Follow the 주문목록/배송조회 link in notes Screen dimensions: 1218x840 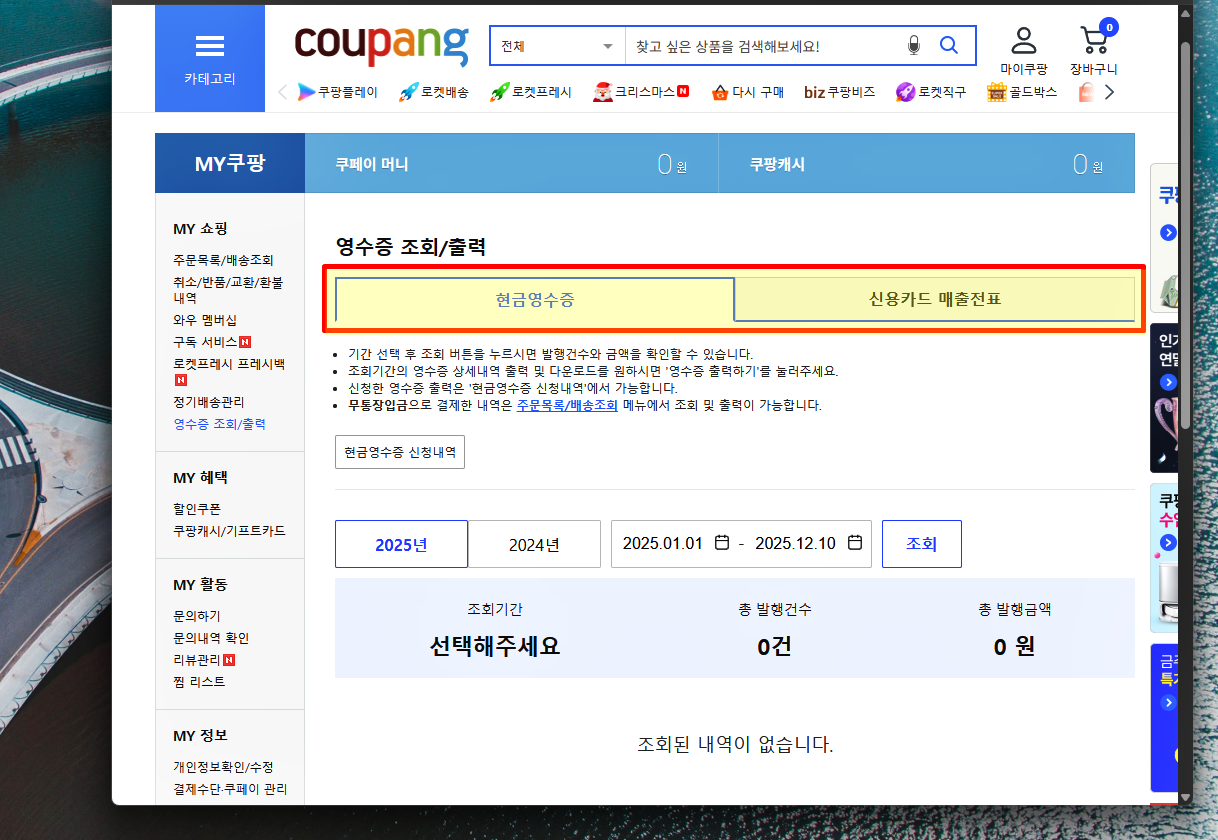[x=567, y=406]
